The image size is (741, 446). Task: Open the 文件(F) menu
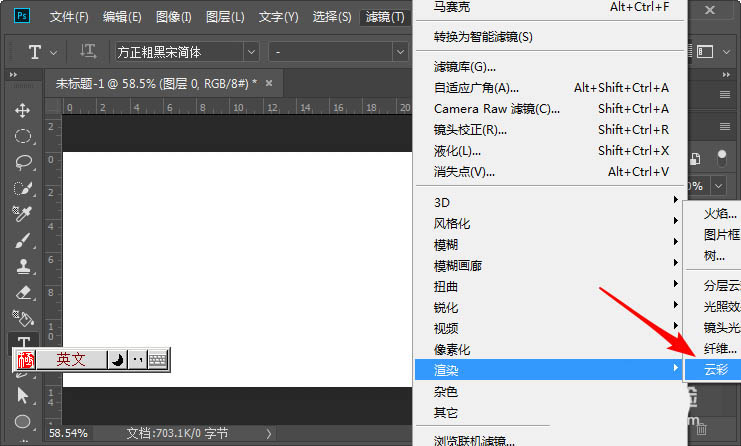coord(69,17)
